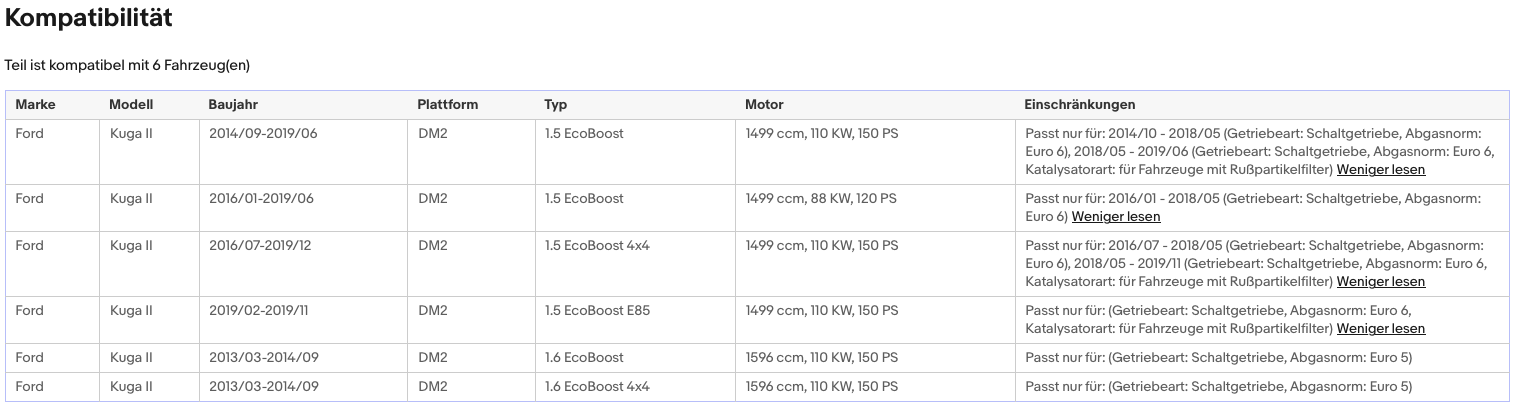Click 'Weniger lesen' in the EcoBoost E85 row
This screenshot has height=407, width=1515.
pos(1381,329)
